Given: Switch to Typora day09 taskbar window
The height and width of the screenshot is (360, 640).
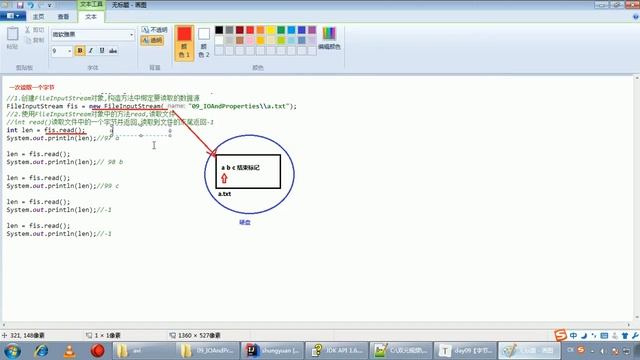Looking at the screenshot, I should click(464, 351).
